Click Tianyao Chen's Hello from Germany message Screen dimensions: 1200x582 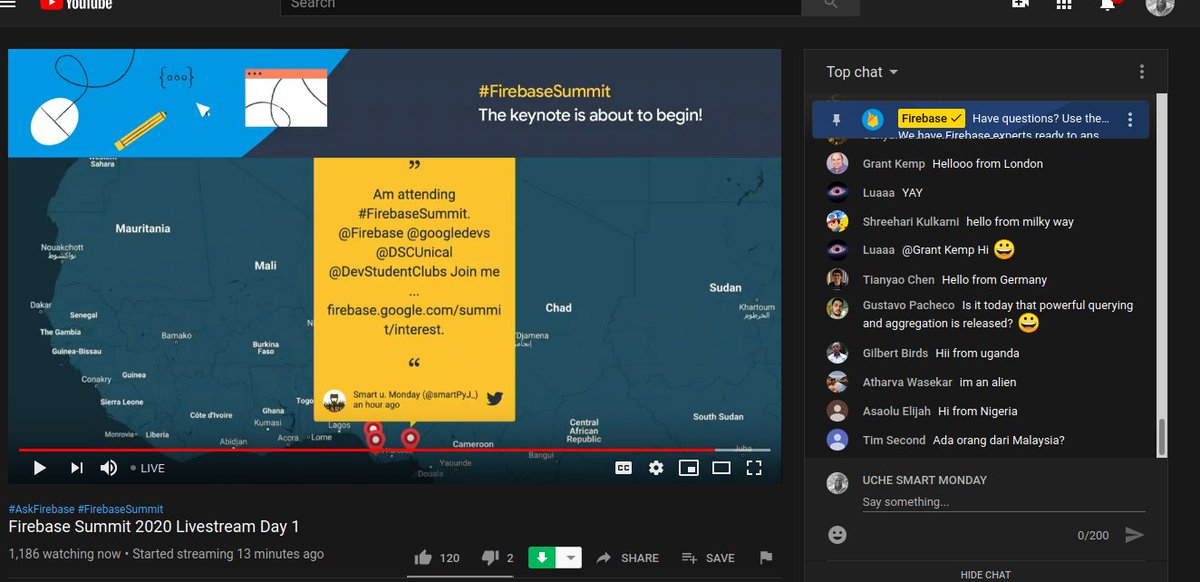tap(994, 280)
